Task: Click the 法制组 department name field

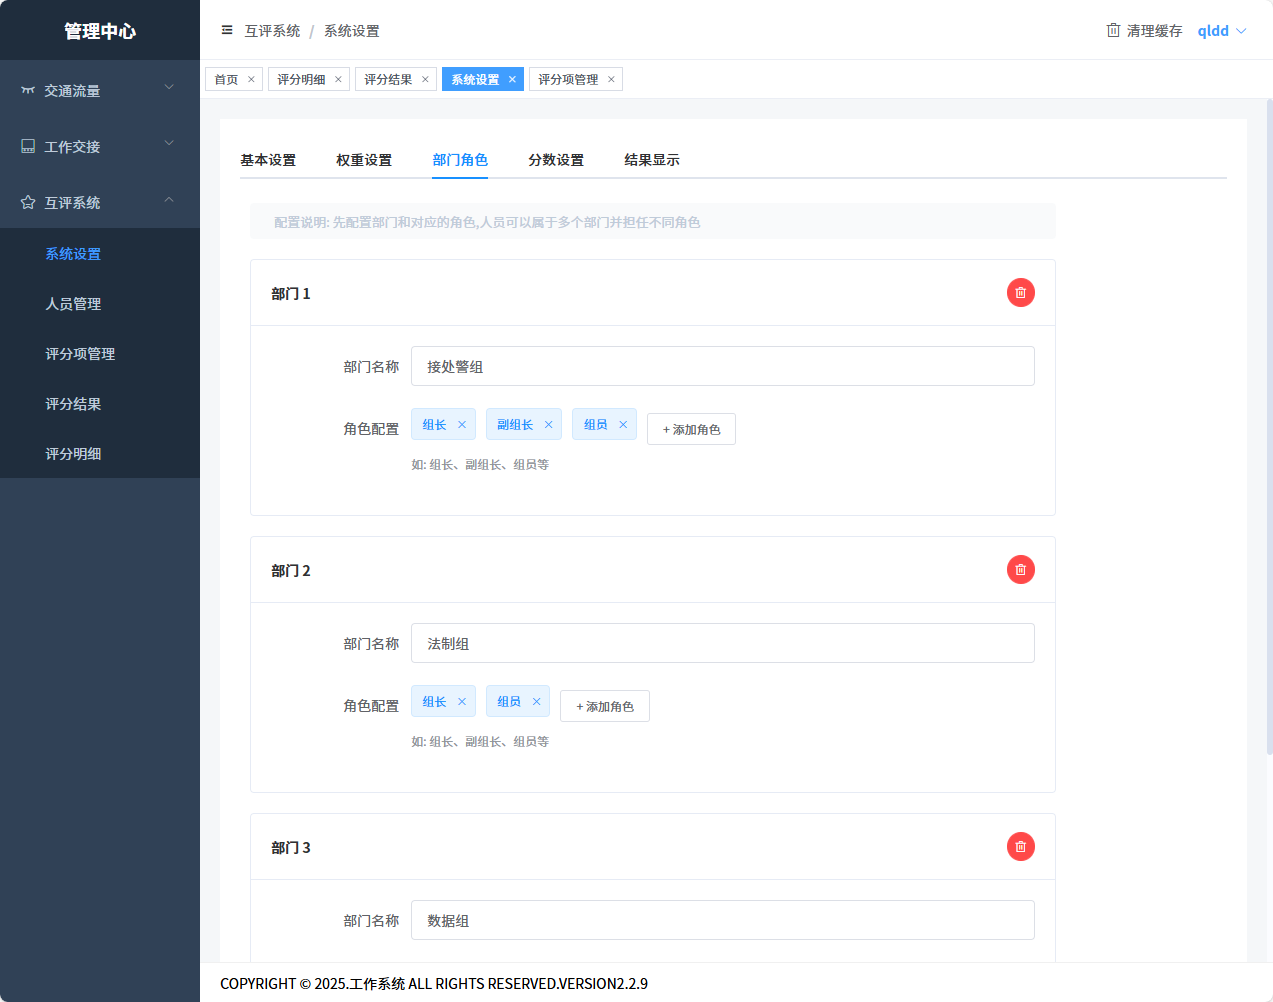Action: coord(722,643)
